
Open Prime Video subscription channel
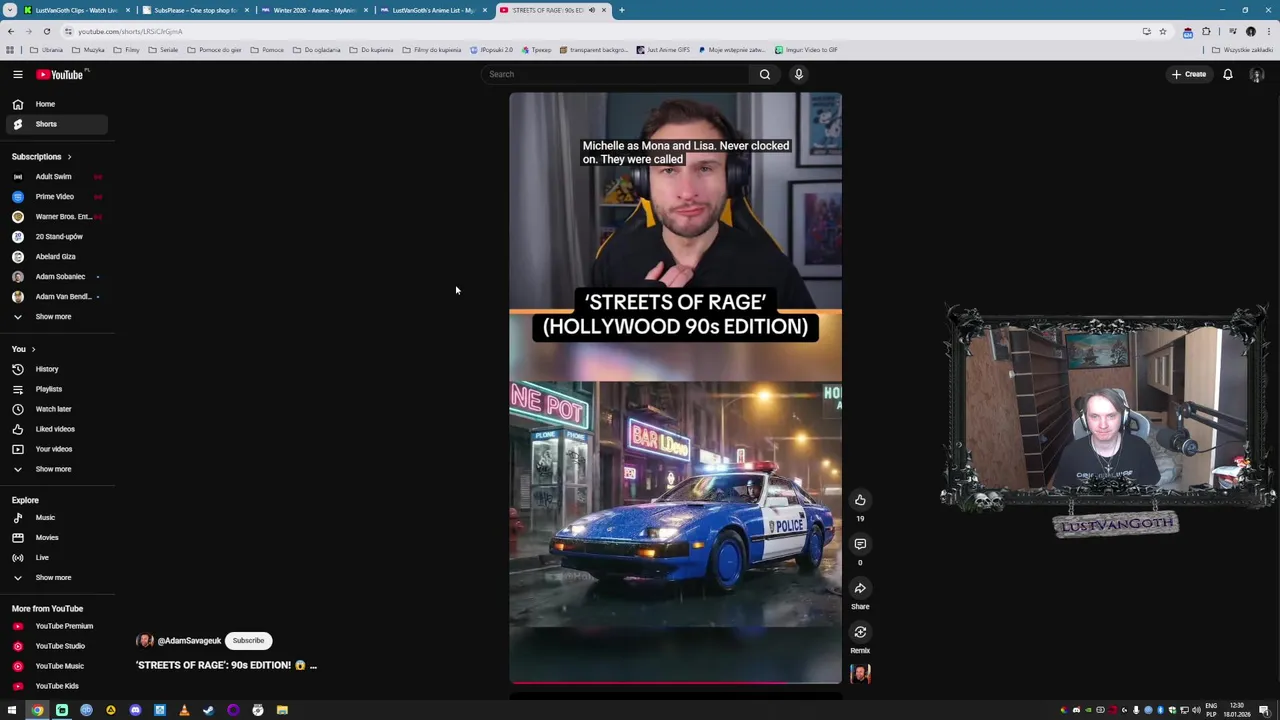point(55,197)
